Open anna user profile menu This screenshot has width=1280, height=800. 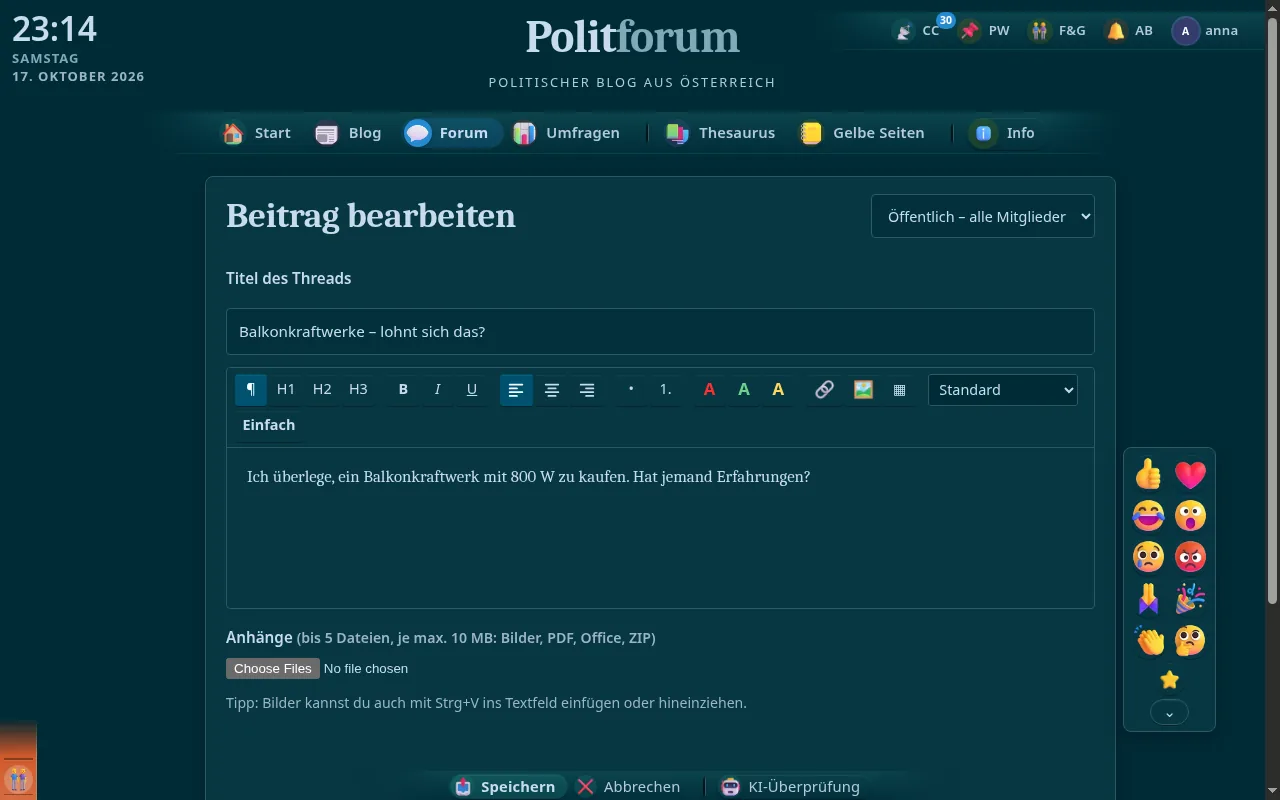pyautogui.click(x=1206, y=31)
